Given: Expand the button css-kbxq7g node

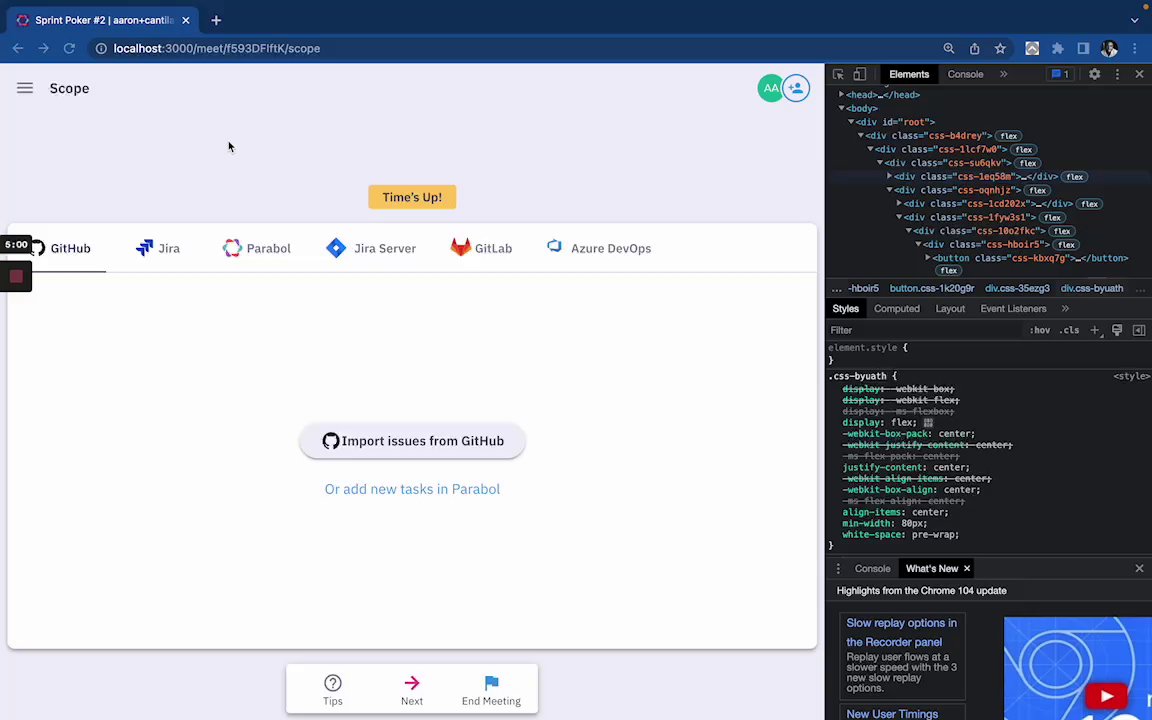Looking at the screenshot, I should tap(928, 258).
